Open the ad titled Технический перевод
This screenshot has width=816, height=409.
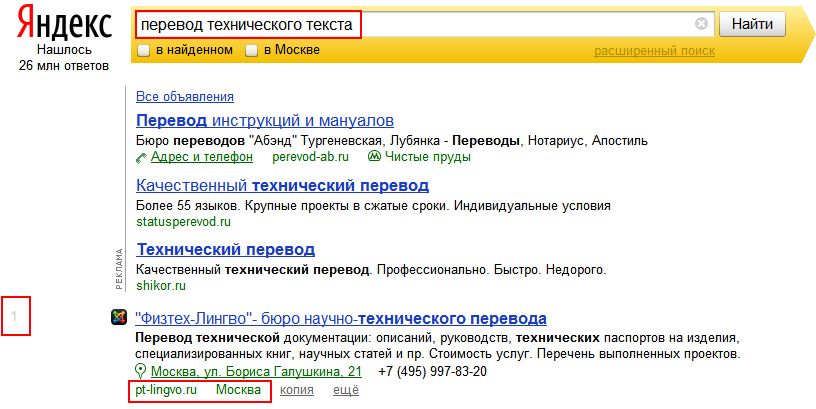point(226,250)
